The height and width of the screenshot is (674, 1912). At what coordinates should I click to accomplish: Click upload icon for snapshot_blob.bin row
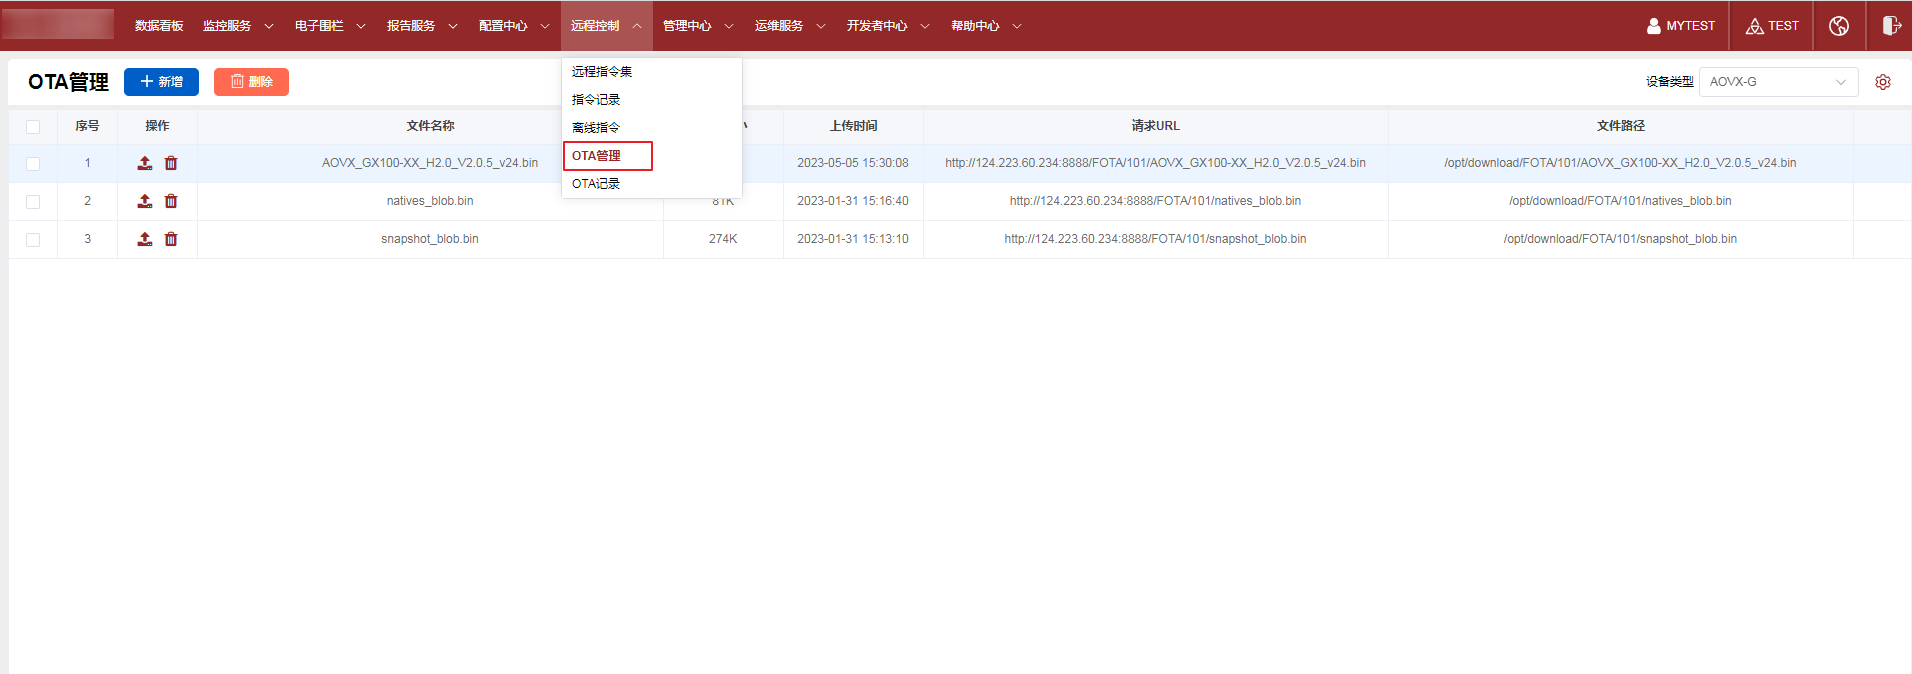pyautogui.click(x=145, y=239)
